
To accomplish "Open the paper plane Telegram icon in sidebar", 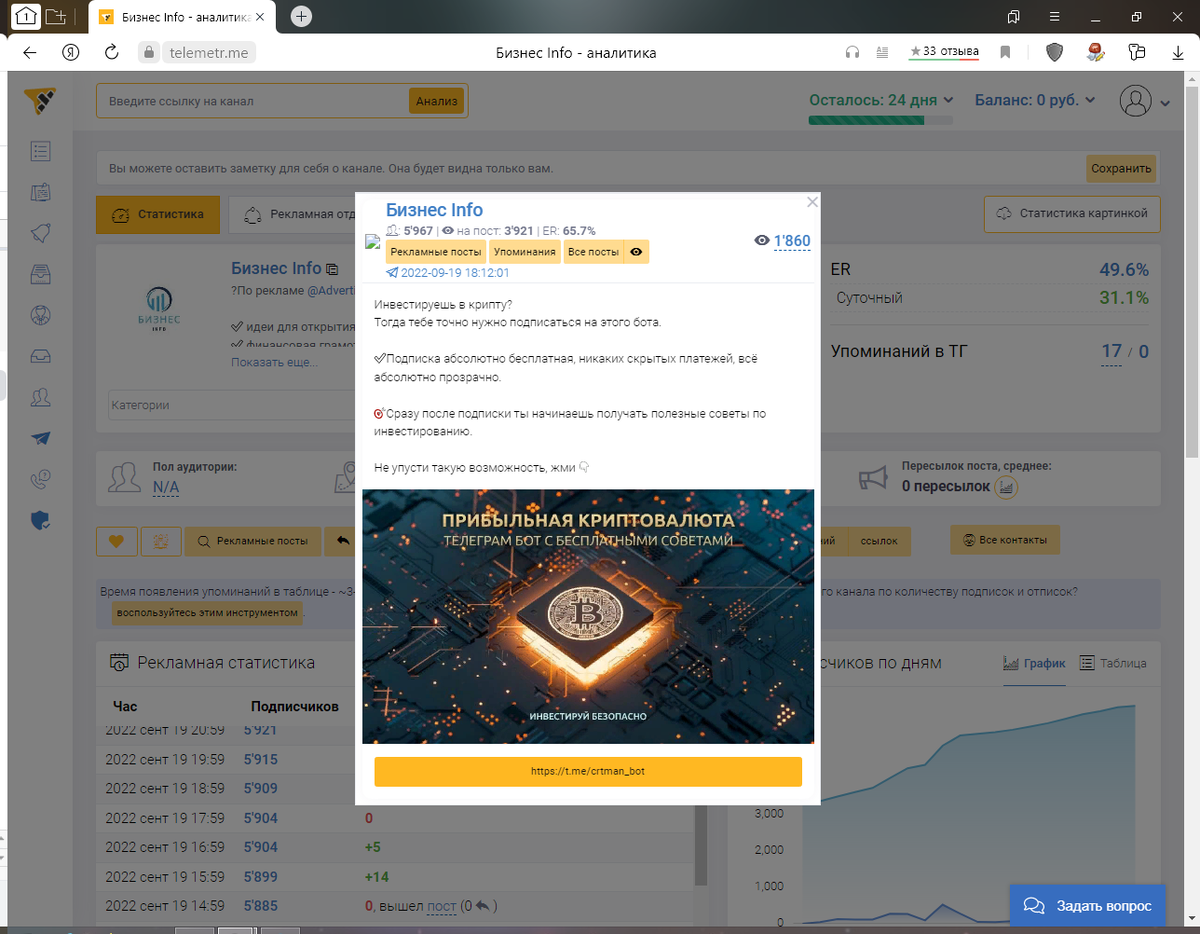I will (40, 438).
